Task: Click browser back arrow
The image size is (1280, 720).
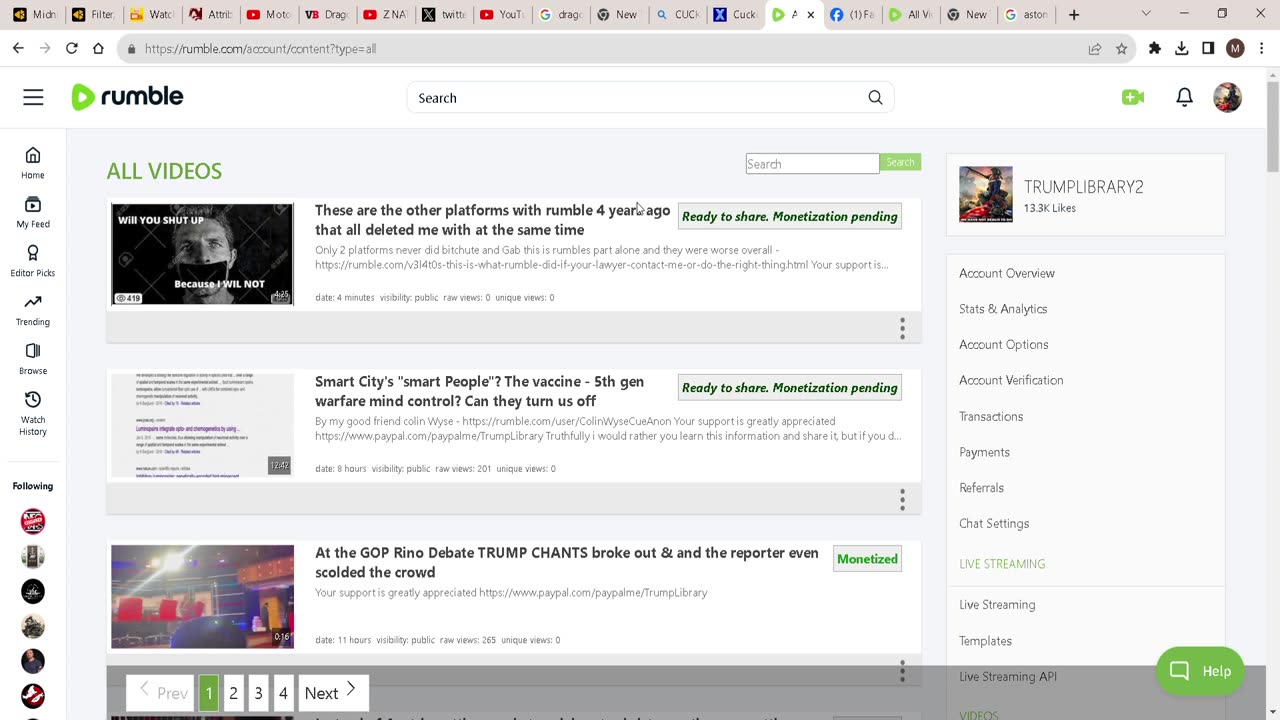Action: [18, 48]
